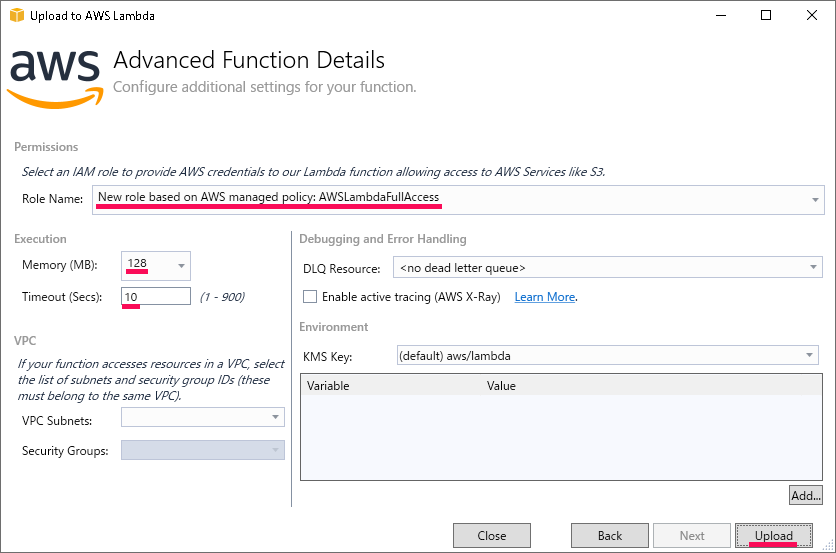Viewport: 836px width, 553px height.
Task: Click the 'Configure additional settings for your function.' subtitle
Action: (x=264, y=87)
